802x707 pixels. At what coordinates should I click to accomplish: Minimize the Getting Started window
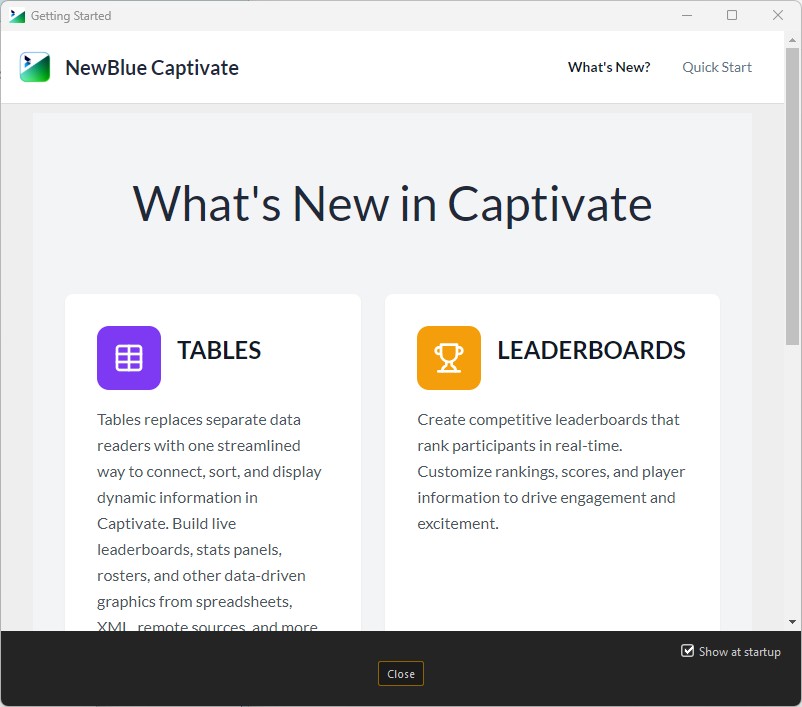click(687, 15)
